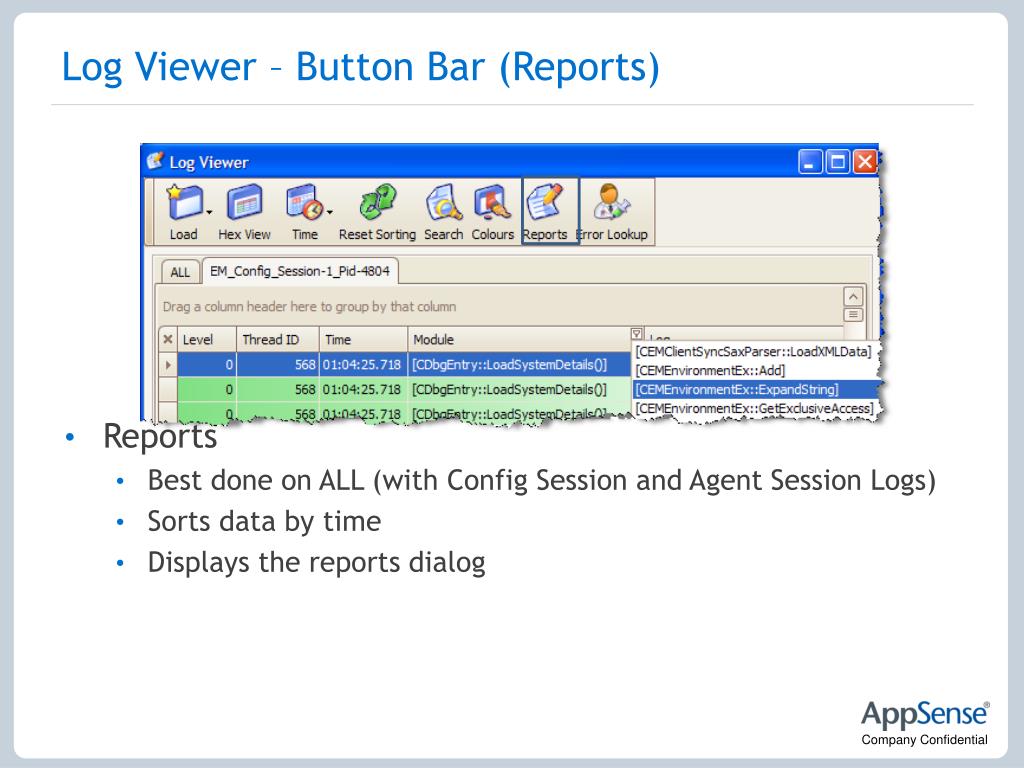This screenshot has height=768, width=1024.
Task: Switch to Hex View
Action: point(244,212)
